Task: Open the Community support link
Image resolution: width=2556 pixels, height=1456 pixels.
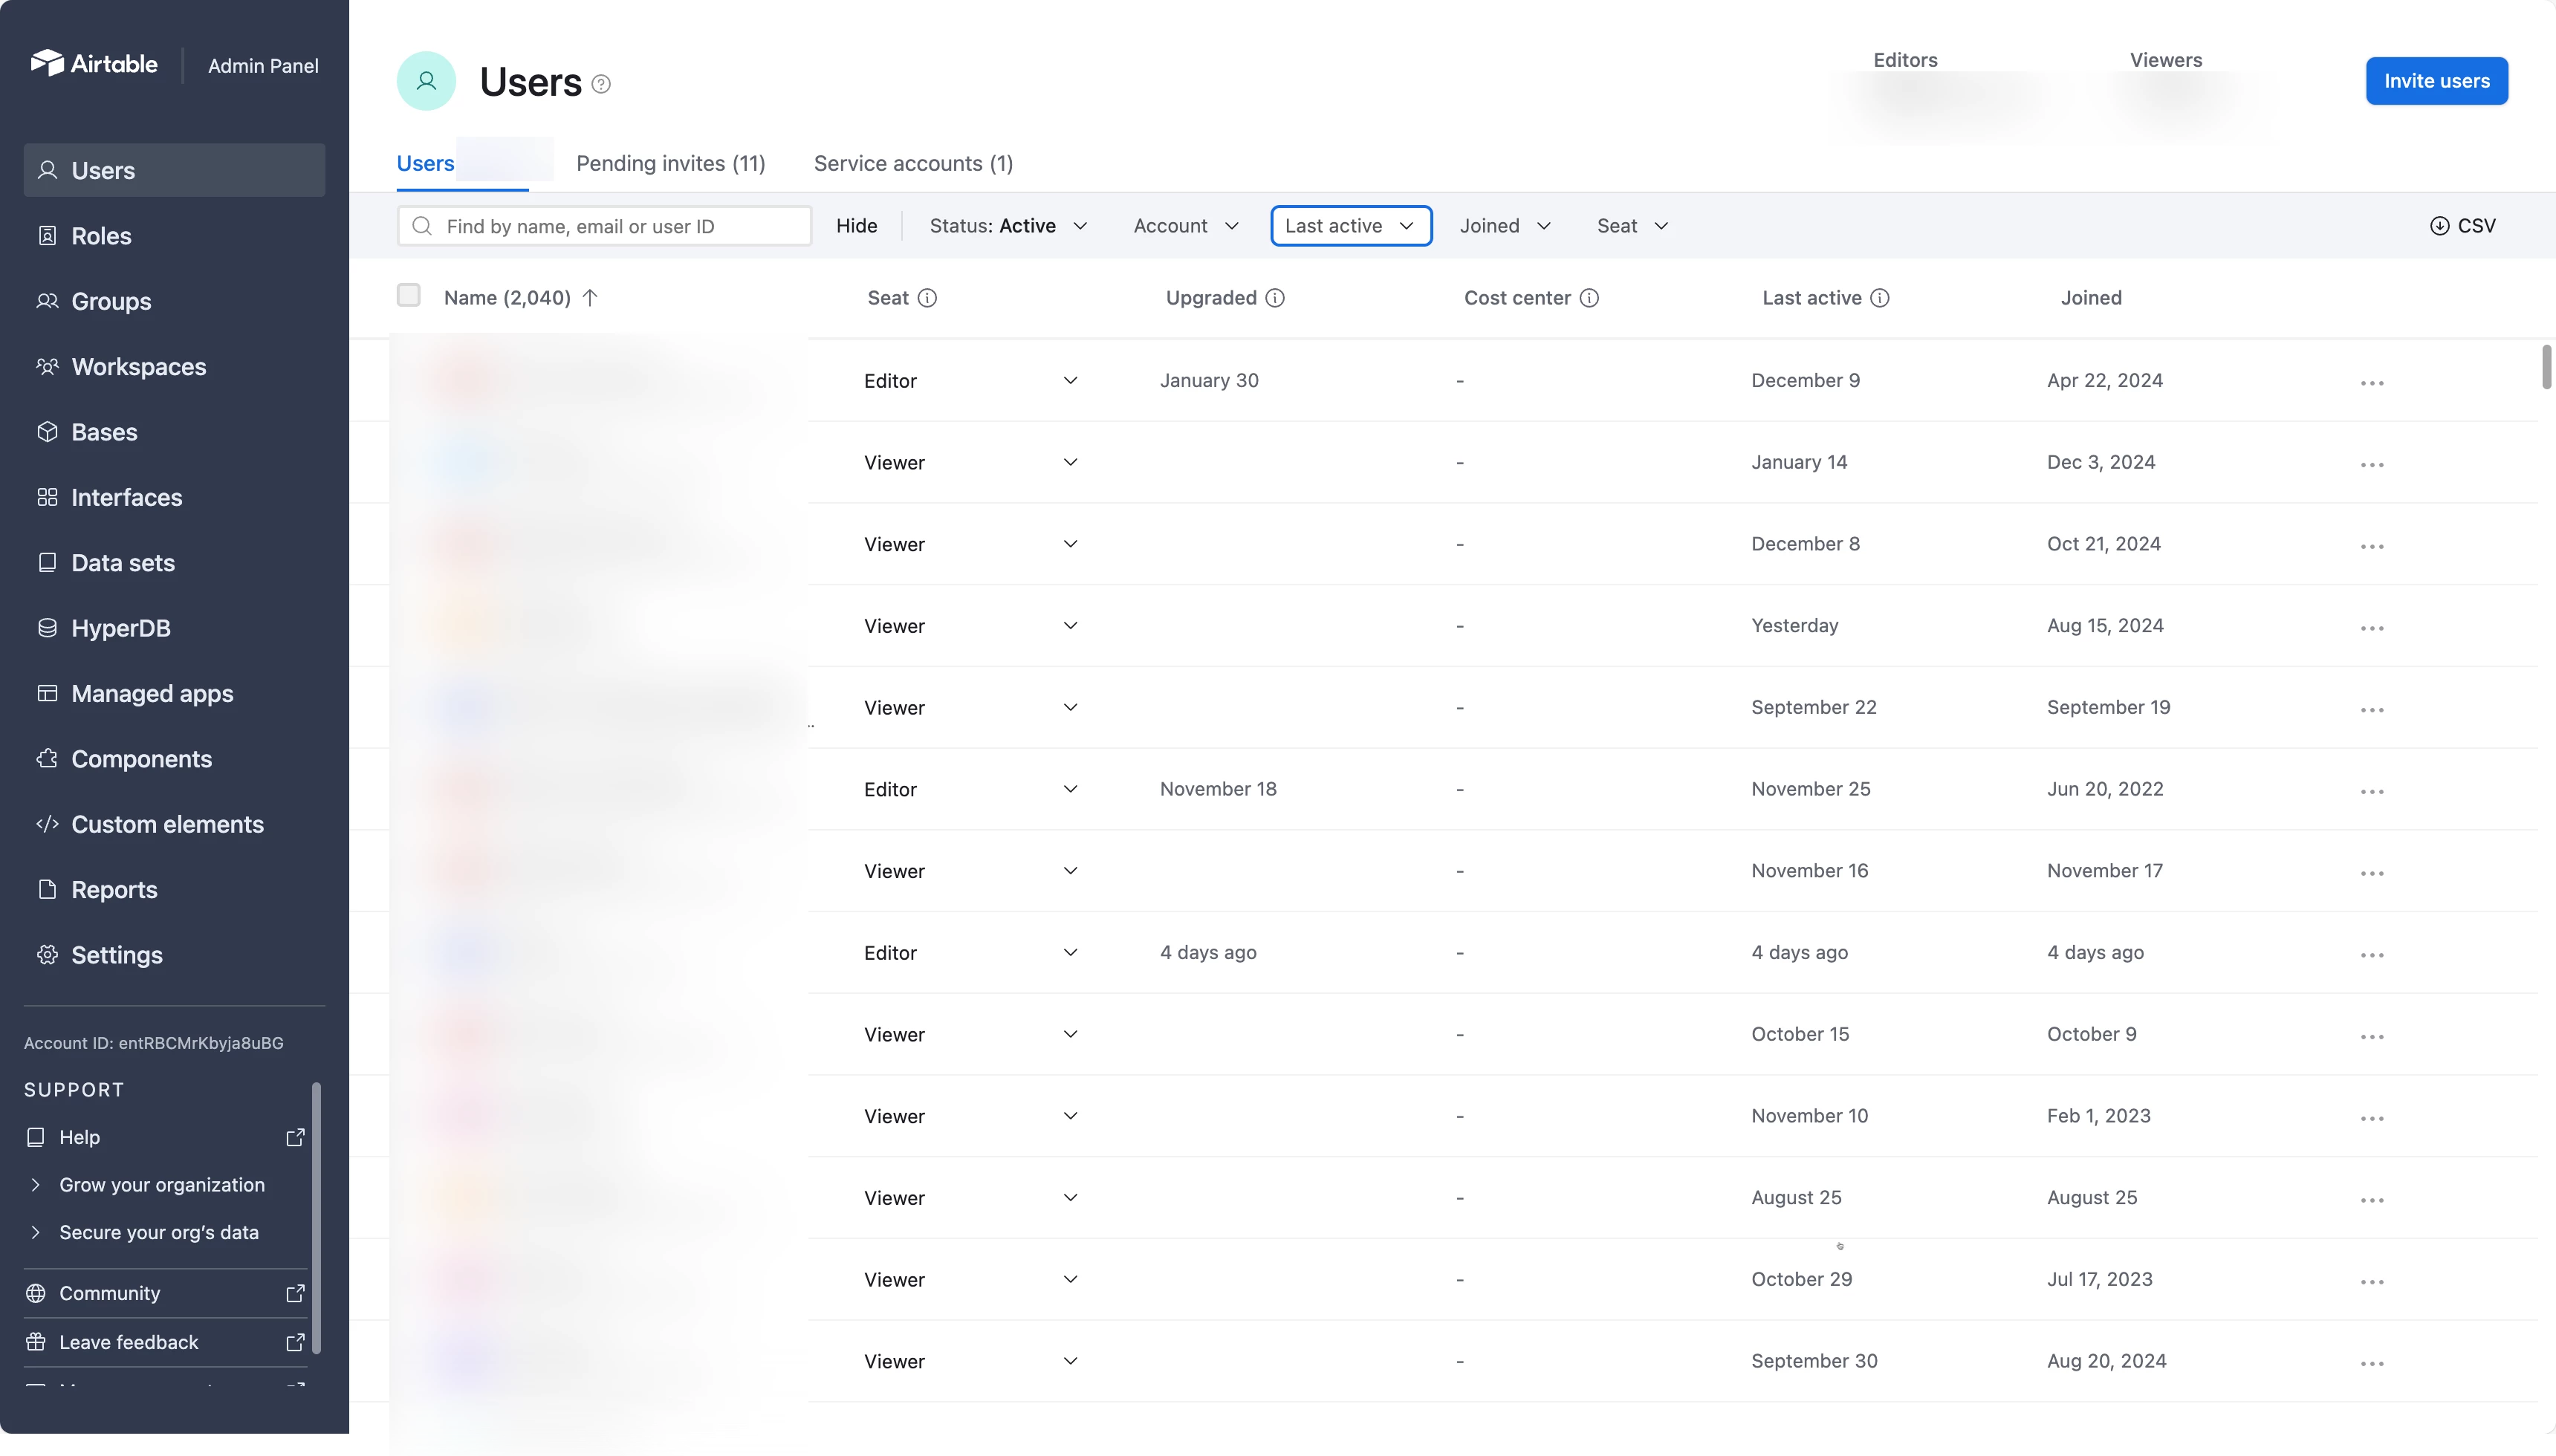Action: 109,1293
